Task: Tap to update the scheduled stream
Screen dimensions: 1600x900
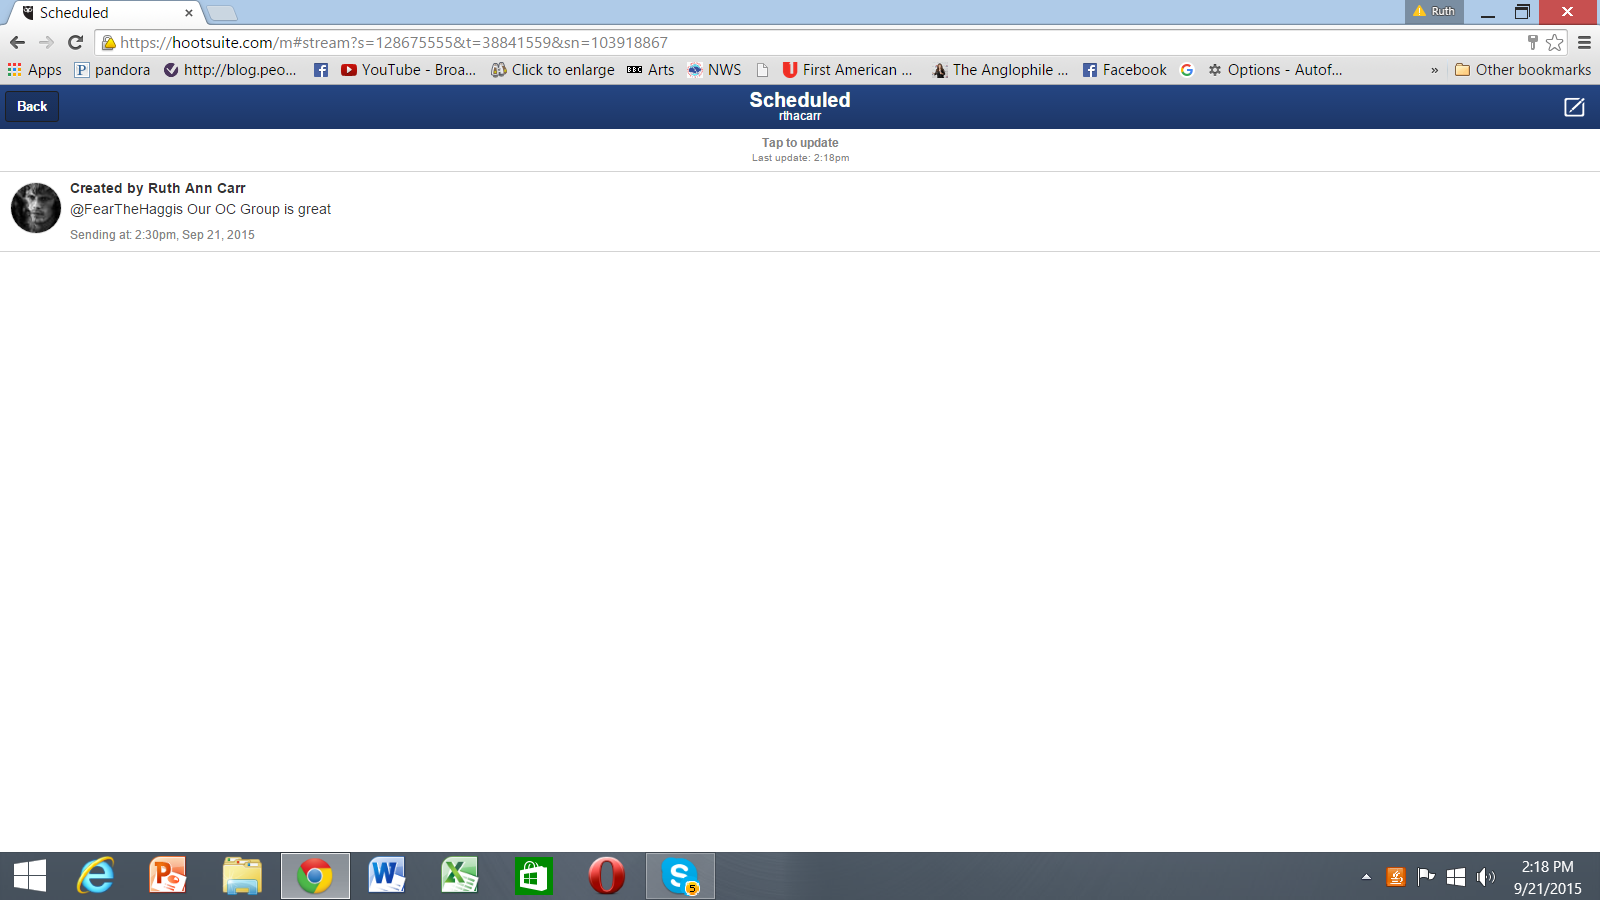Action: click(x=800, y=143)
